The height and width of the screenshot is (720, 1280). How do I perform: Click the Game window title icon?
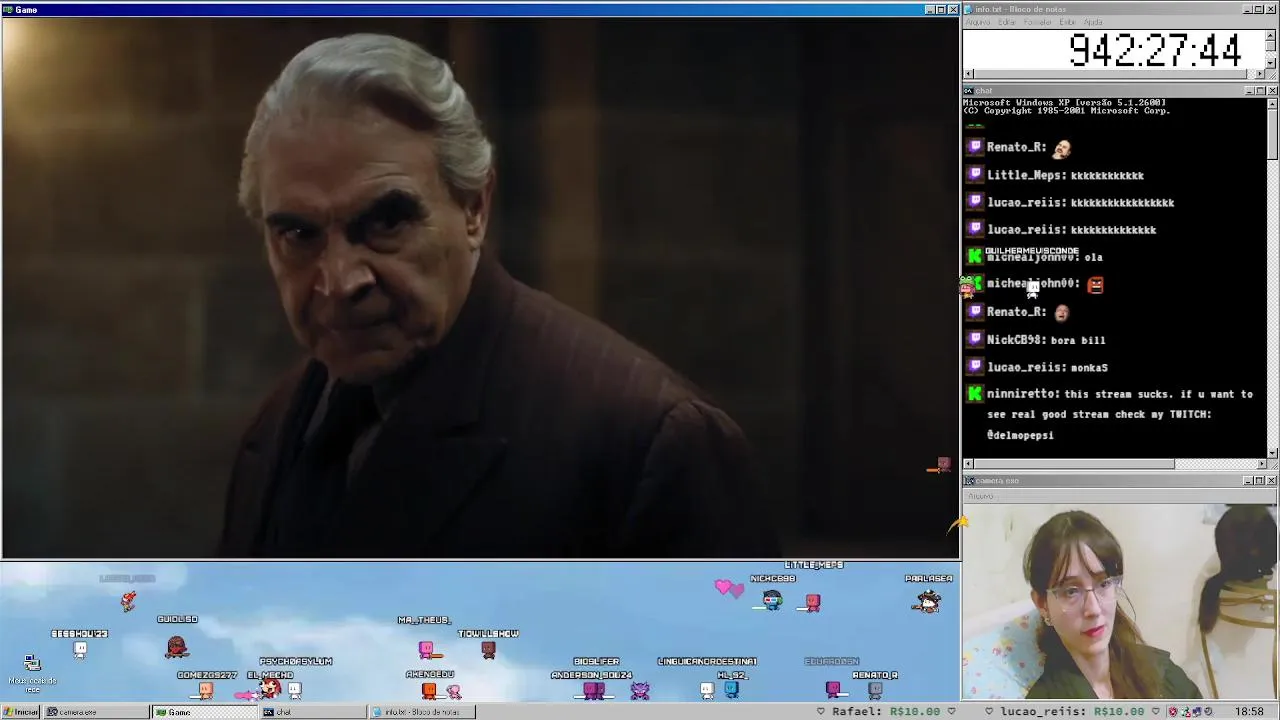point(8,9)
